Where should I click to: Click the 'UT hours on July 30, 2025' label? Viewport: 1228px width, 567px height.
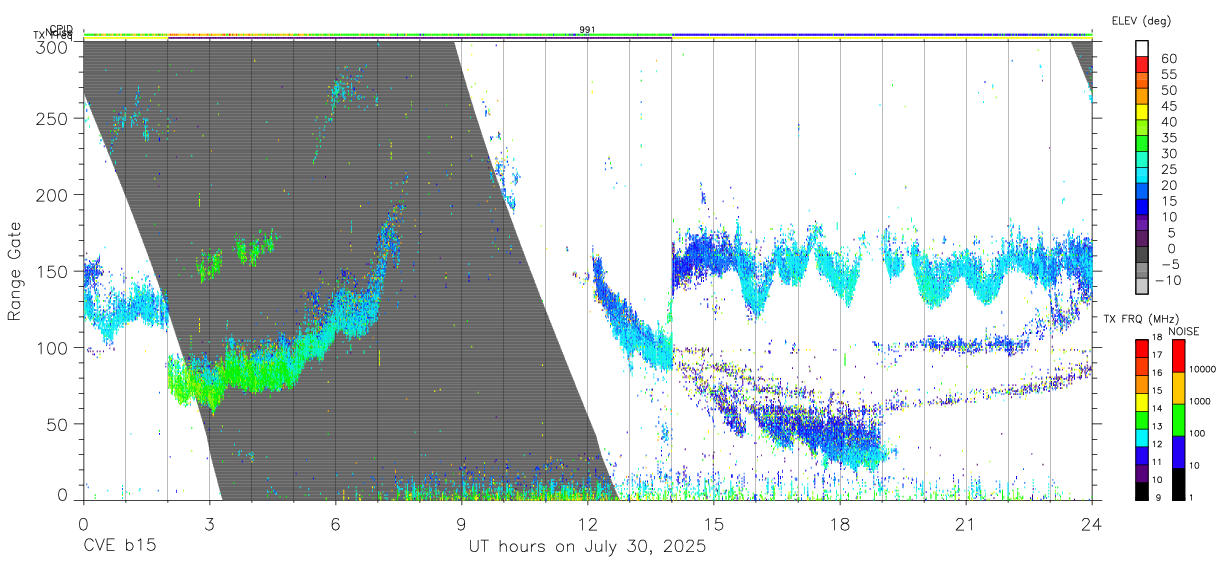588,547
